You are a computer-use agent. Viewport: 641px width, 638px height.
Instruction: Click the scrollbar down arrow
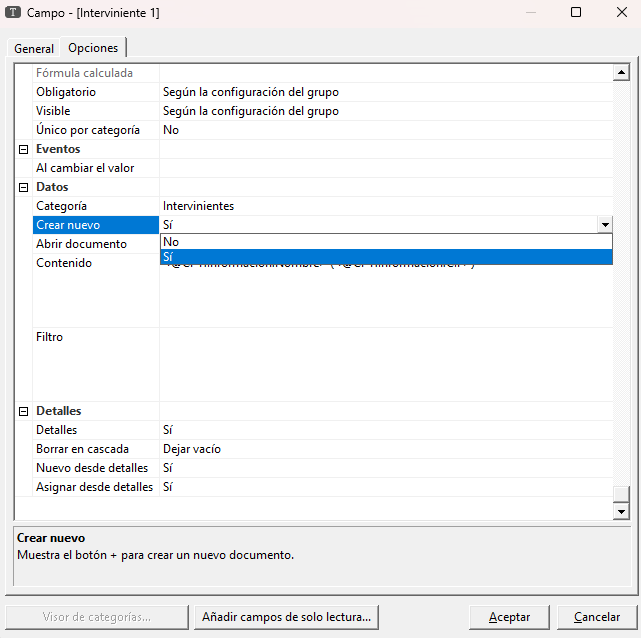pyautogui.click(x=621, y=511)
